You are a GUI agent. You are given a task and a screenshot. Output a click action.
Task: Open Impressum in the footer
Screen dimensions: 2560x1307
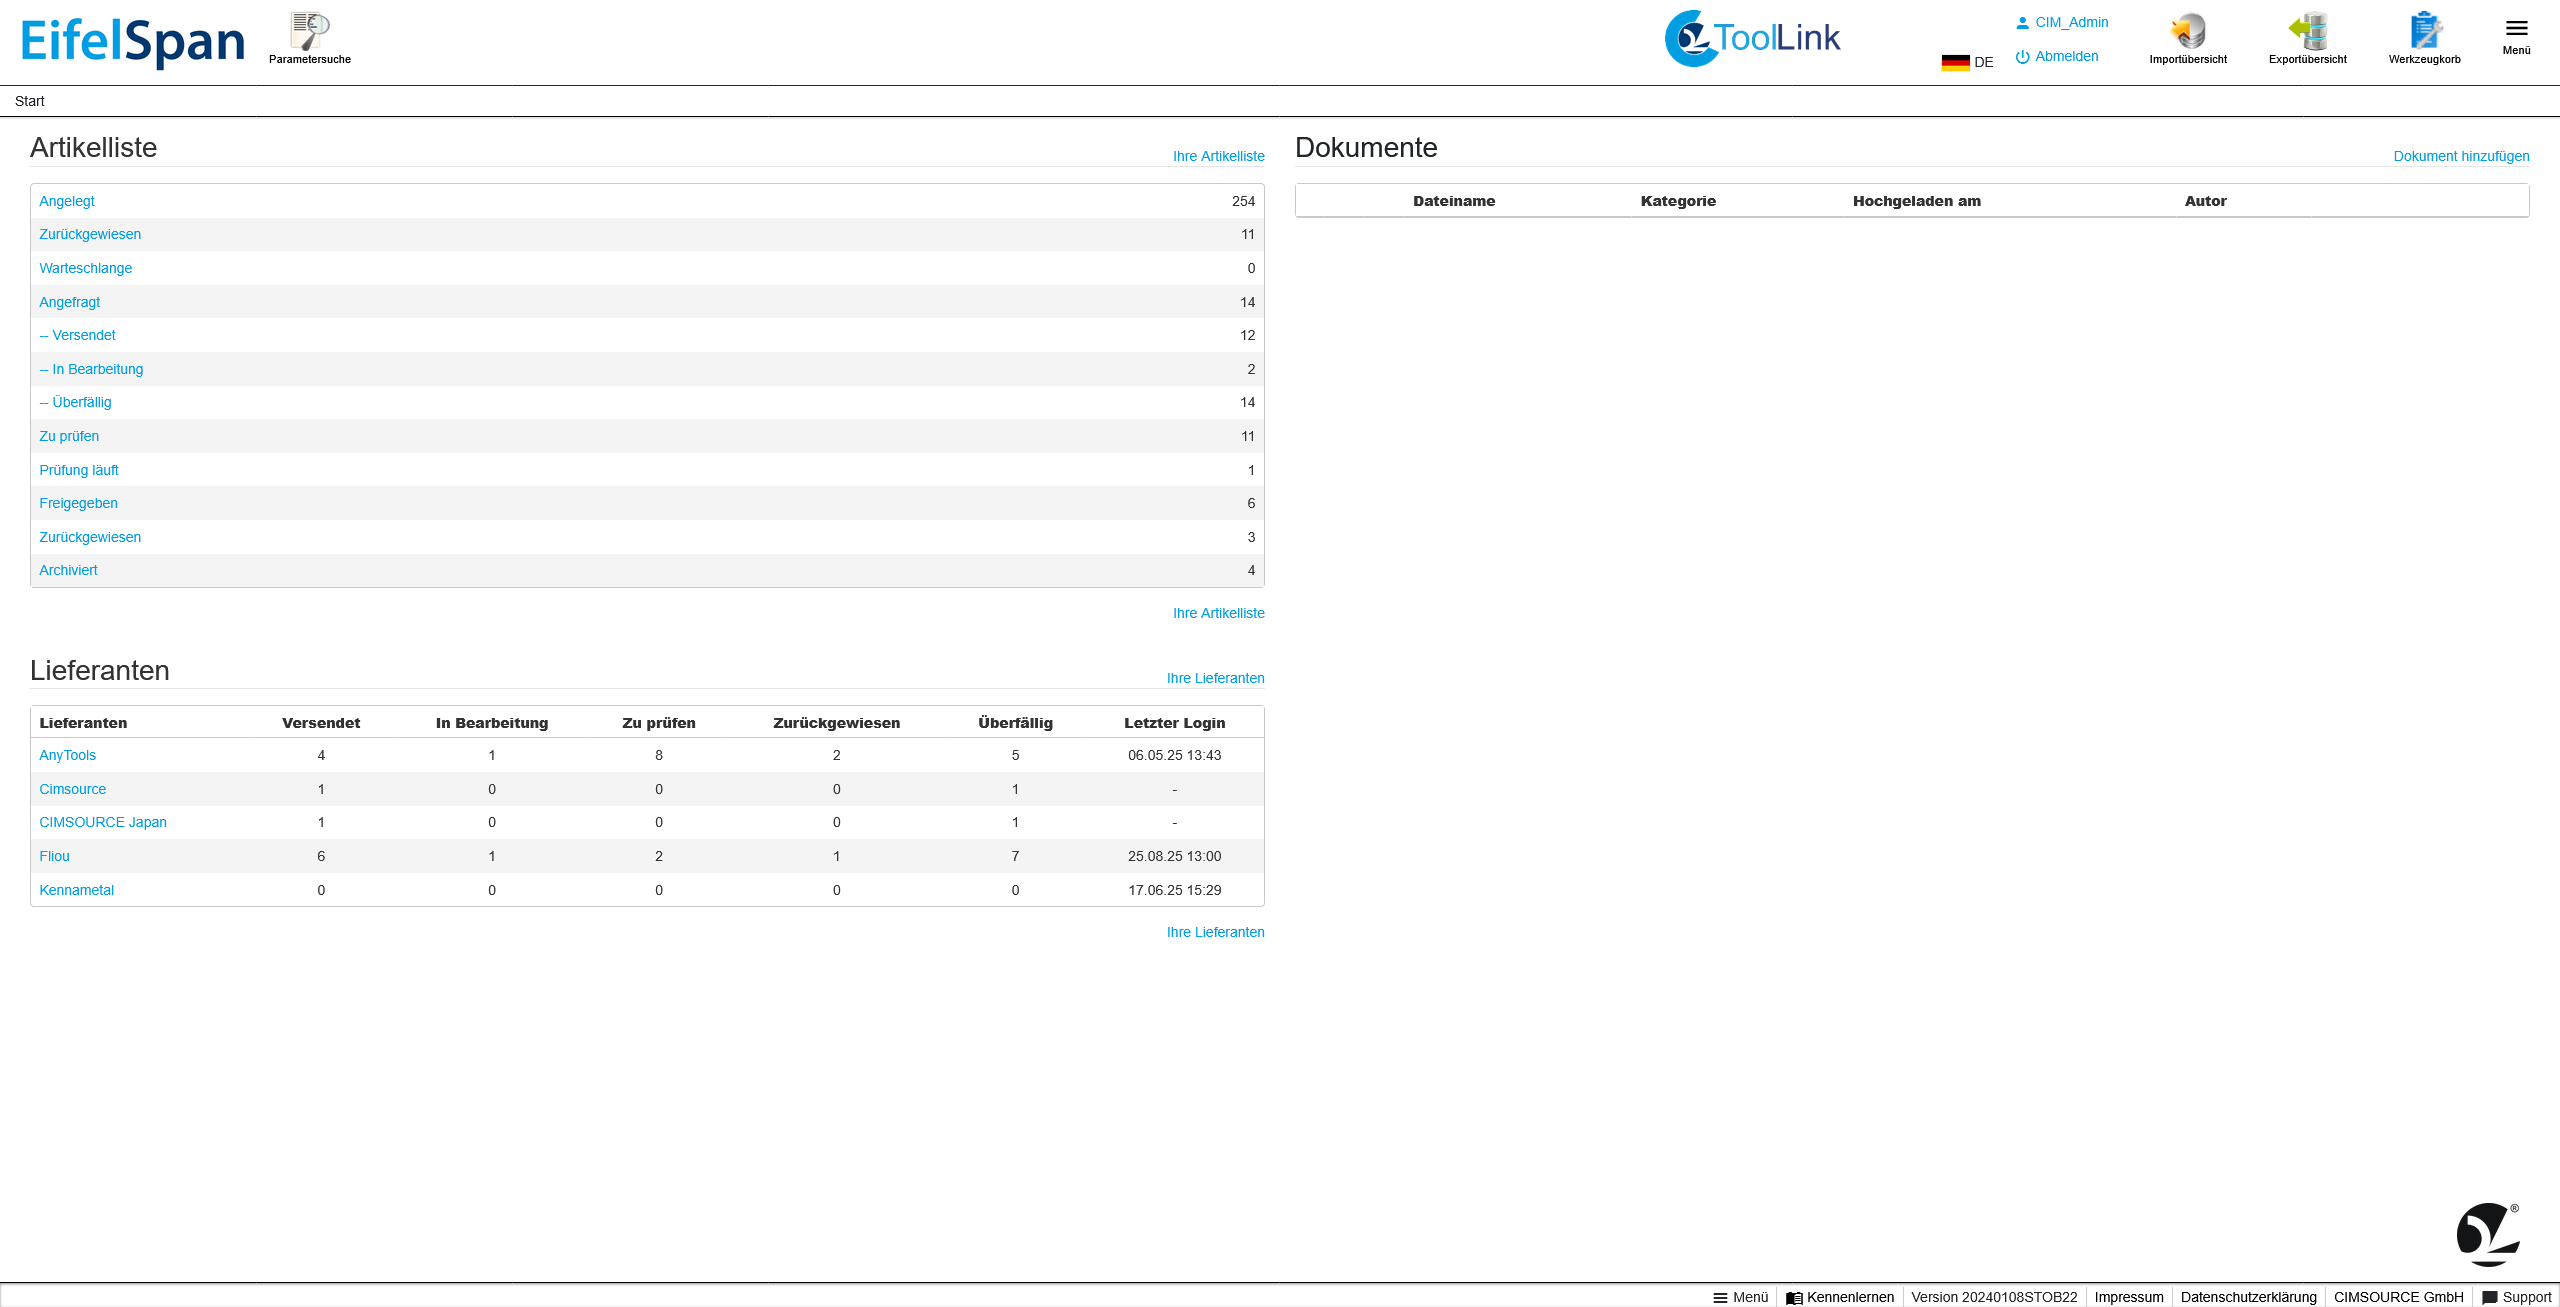2128,1297
